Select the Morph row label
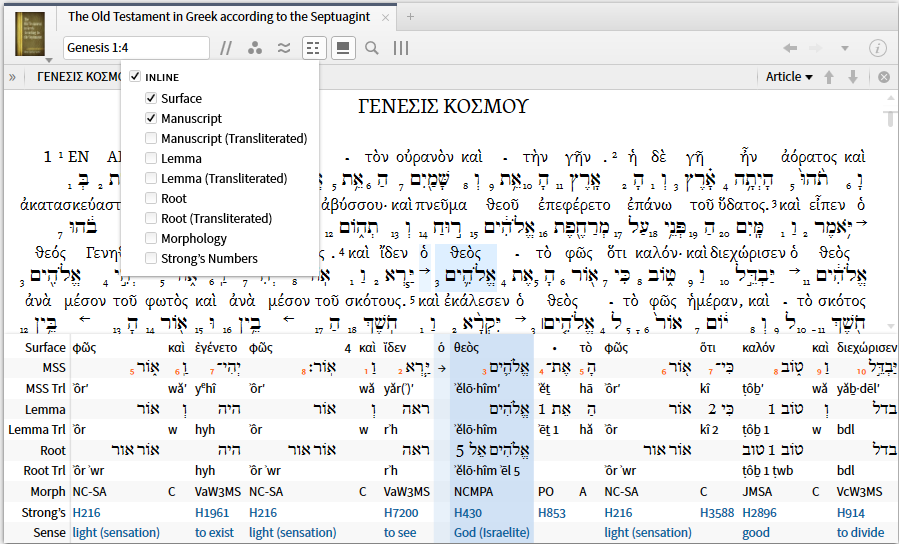This screenshot has width=899, height=544. (x=48, y=491)
